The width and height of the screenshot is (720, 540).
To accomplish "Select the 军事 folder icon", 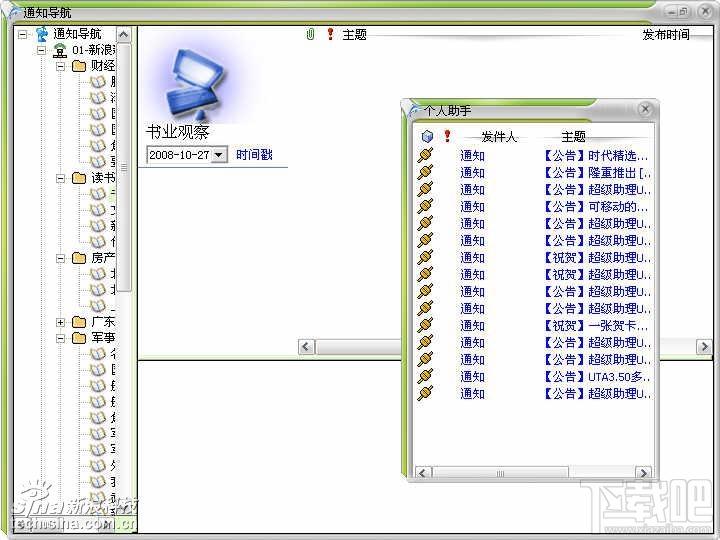I will [79, 338].
